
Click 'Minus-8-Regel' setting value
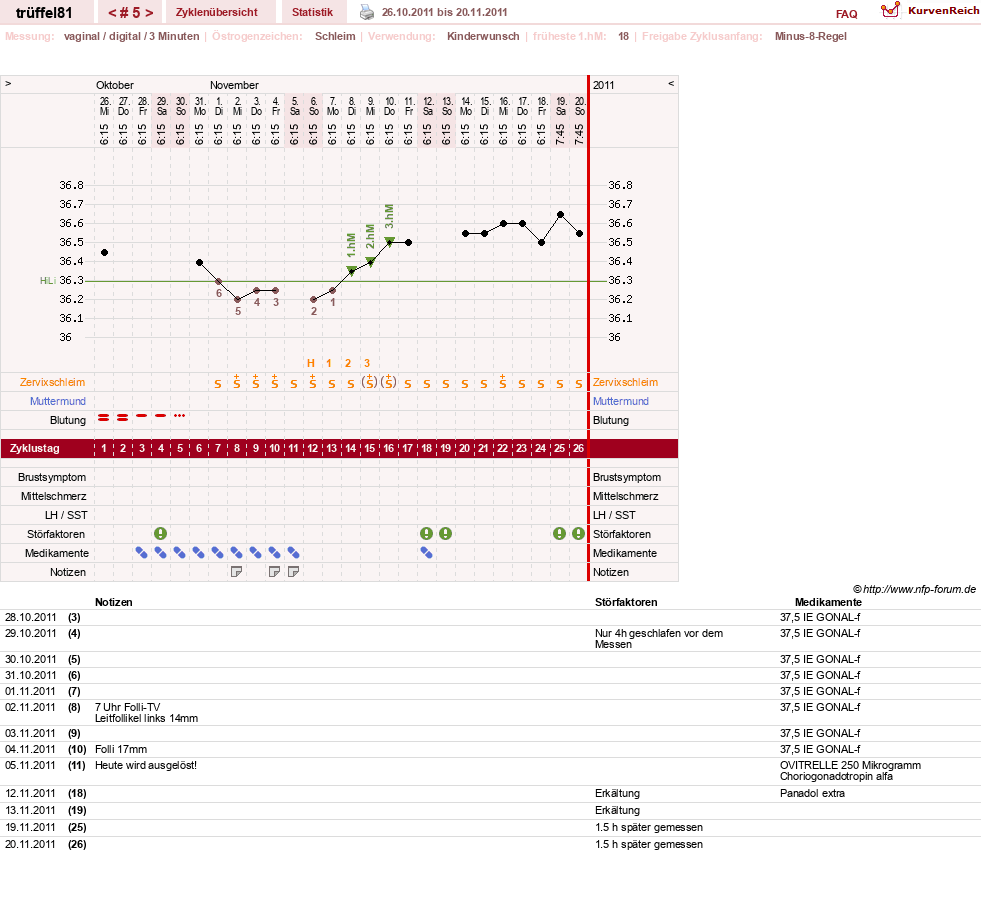[x=810, y=36]
